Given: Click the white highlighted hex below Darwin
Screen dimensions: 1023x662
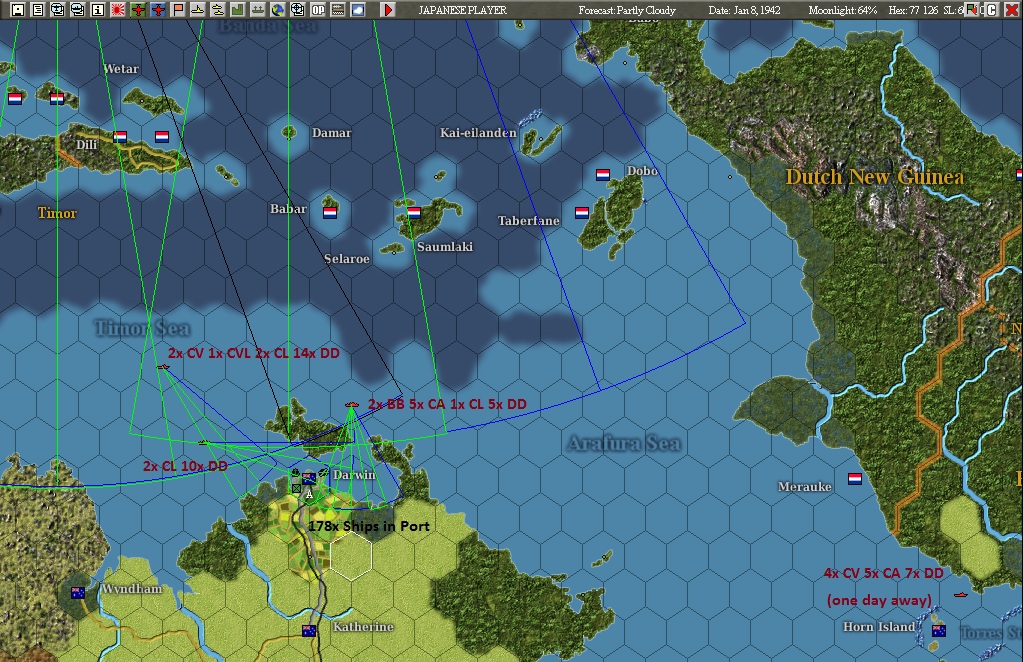Looking at the screenshot, I should click(x=351, y=555).
